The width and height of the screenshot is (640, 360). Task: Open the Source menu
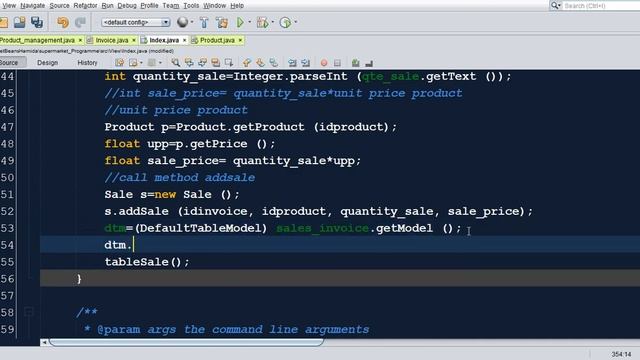pyautogui.click(x=60, y=6)
